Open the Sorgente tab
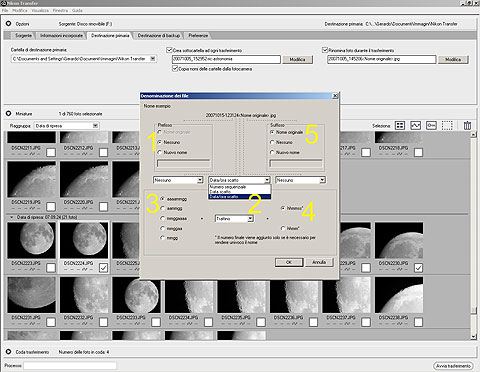 click(x=23, y=35)
